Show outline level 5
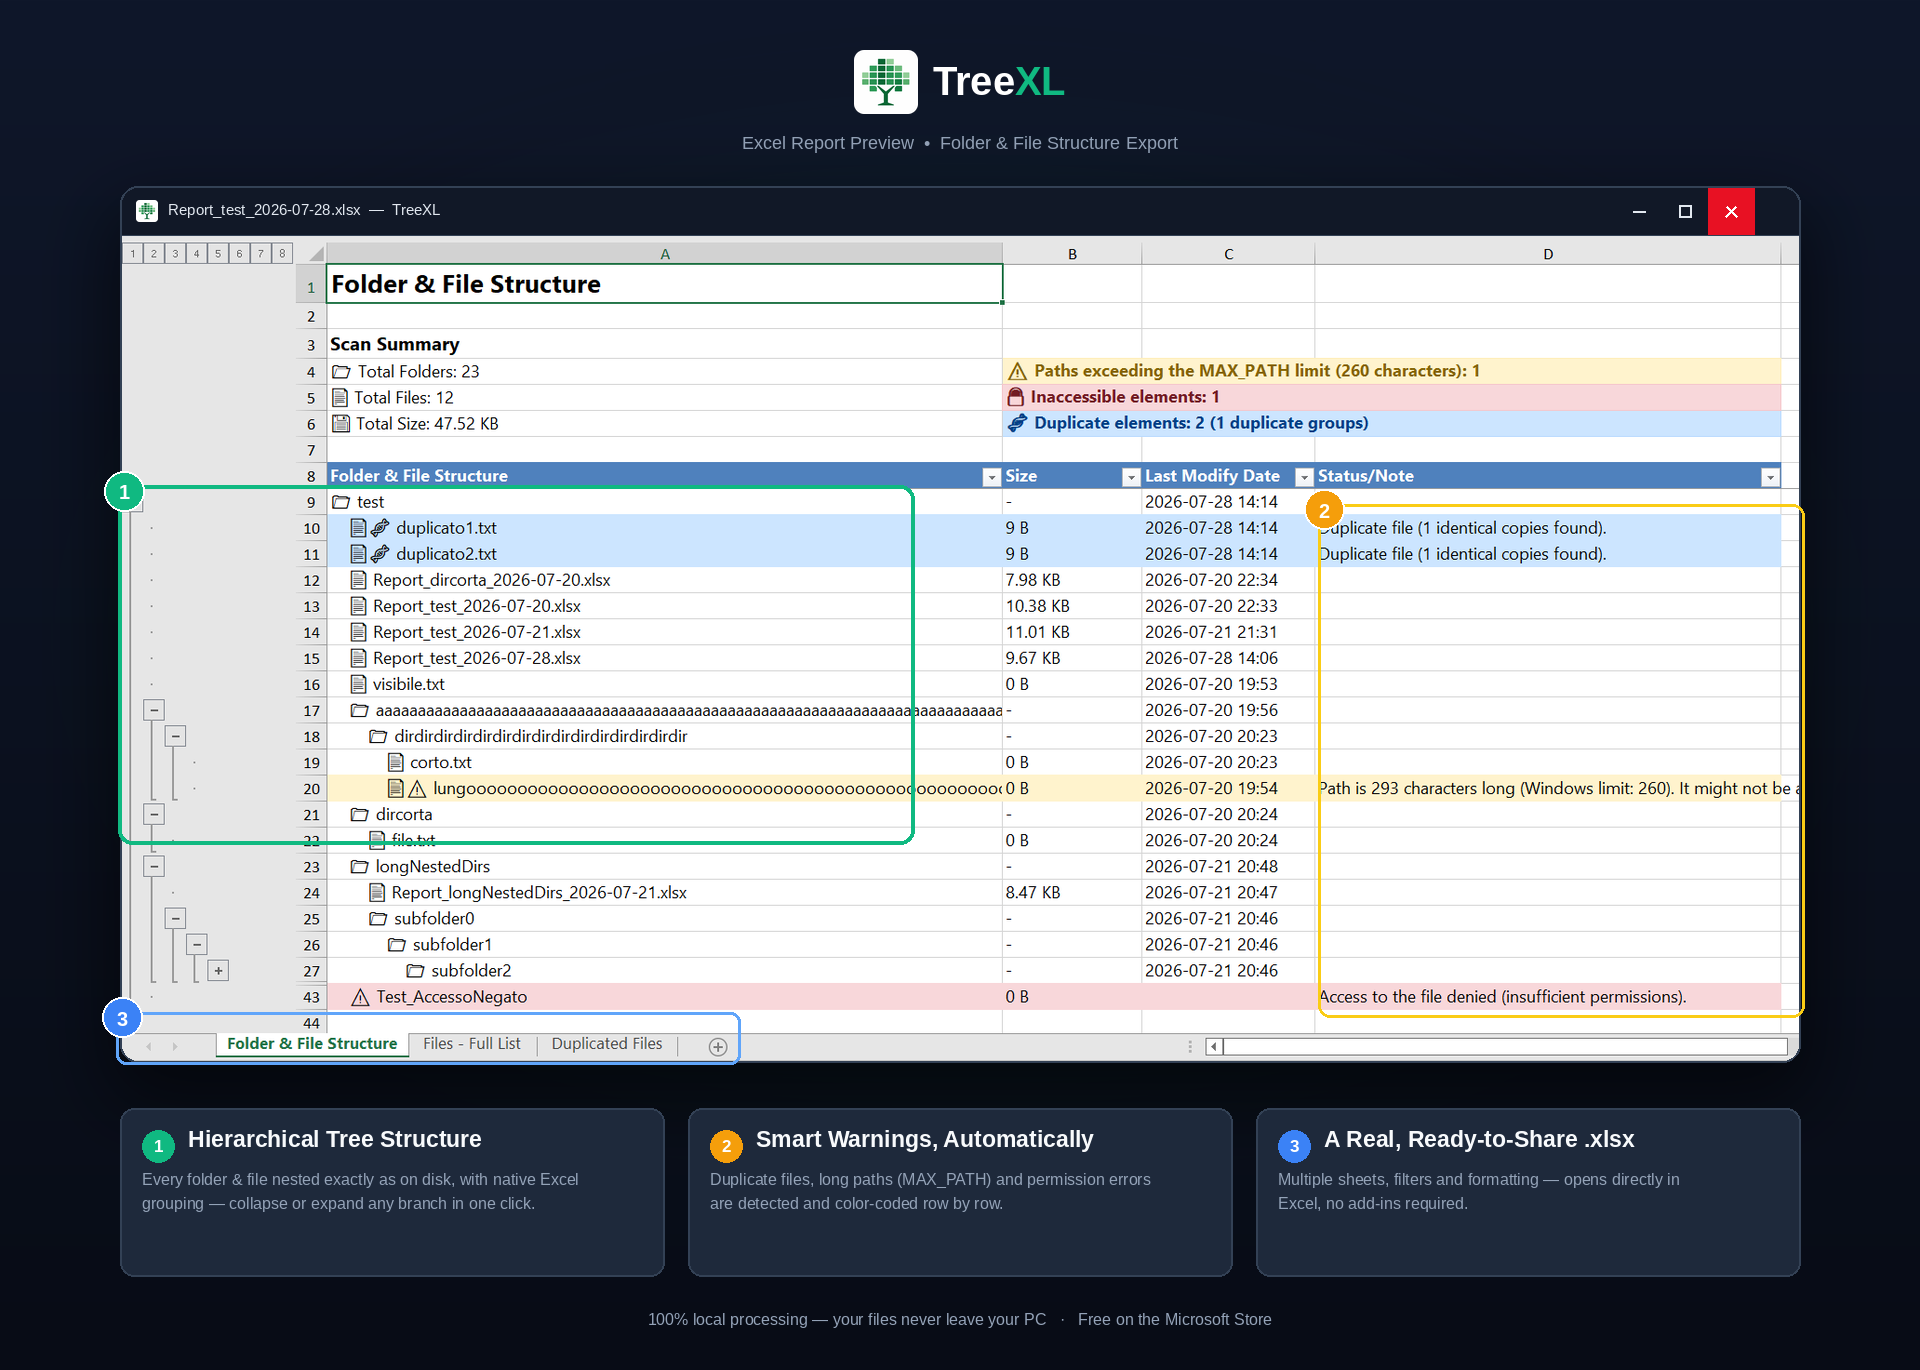Image resolution: width=1920 pixels, height=1370 pixels. [x=218, y=254]
